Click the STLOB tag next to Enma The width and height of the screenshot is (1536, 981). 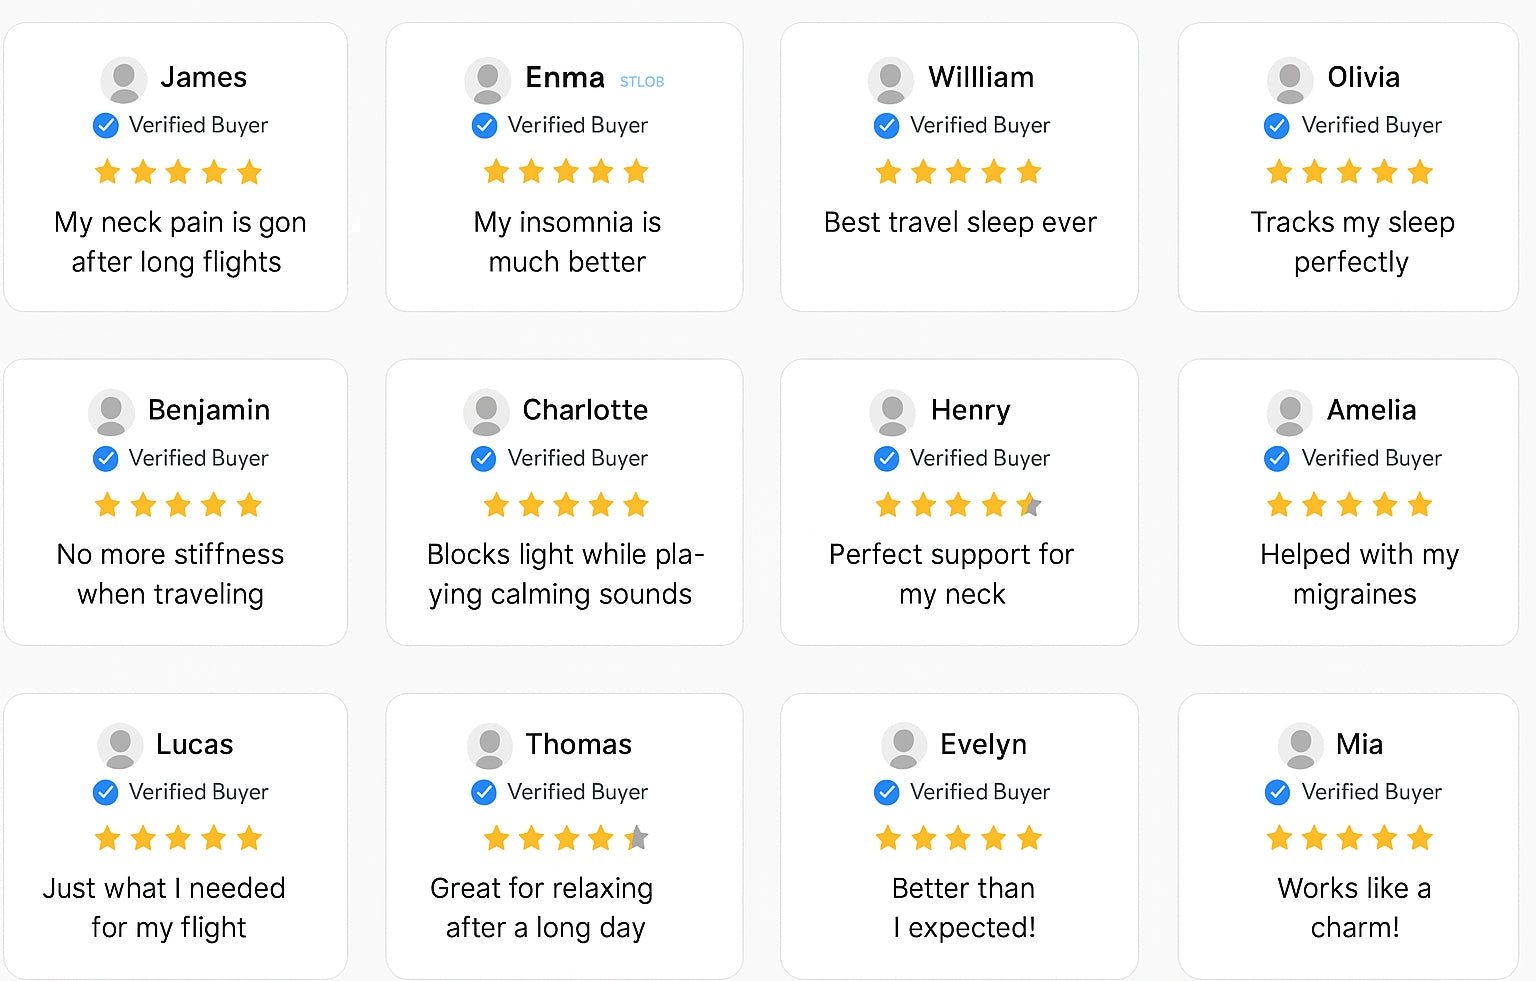pos(642,82)
